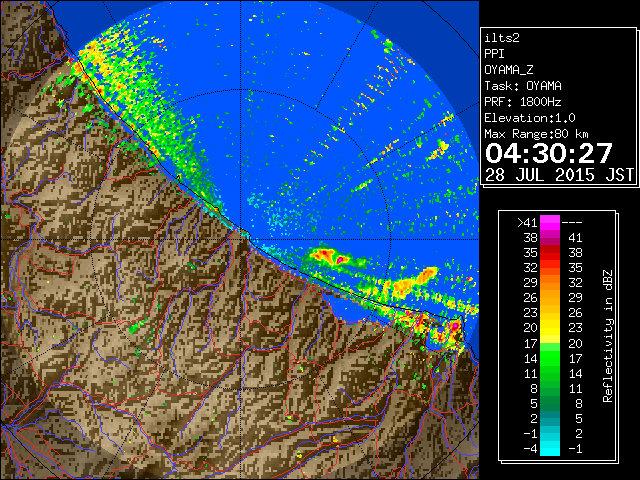Viewport: 640px width, 480px height.
Task: Click the '>41' legend label
Action: point(527,223)
